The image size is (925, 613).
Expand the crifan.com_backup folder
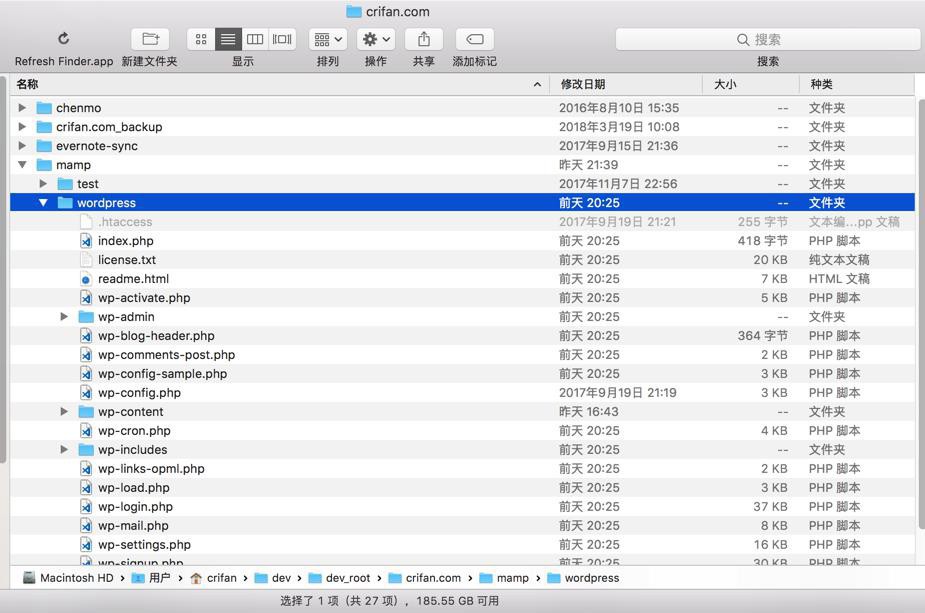pyautogui.click(x=22, y=127)
